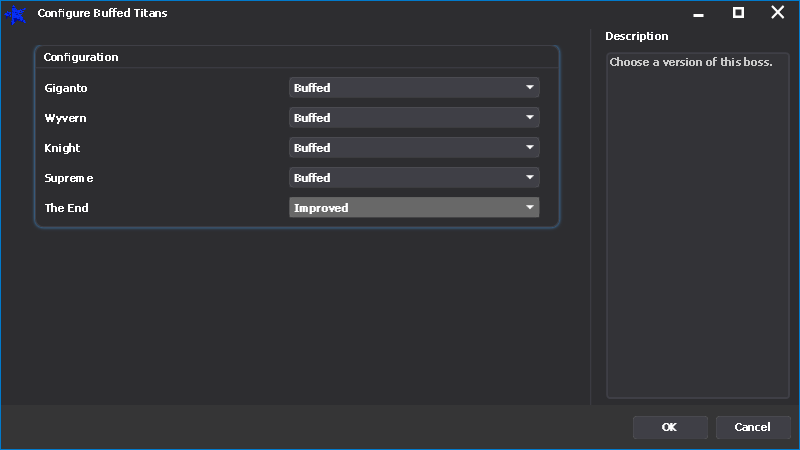Select the Knight label
The height and width of the screenshot is (450, 800).
pyautogui.click(x=62, y=148)
